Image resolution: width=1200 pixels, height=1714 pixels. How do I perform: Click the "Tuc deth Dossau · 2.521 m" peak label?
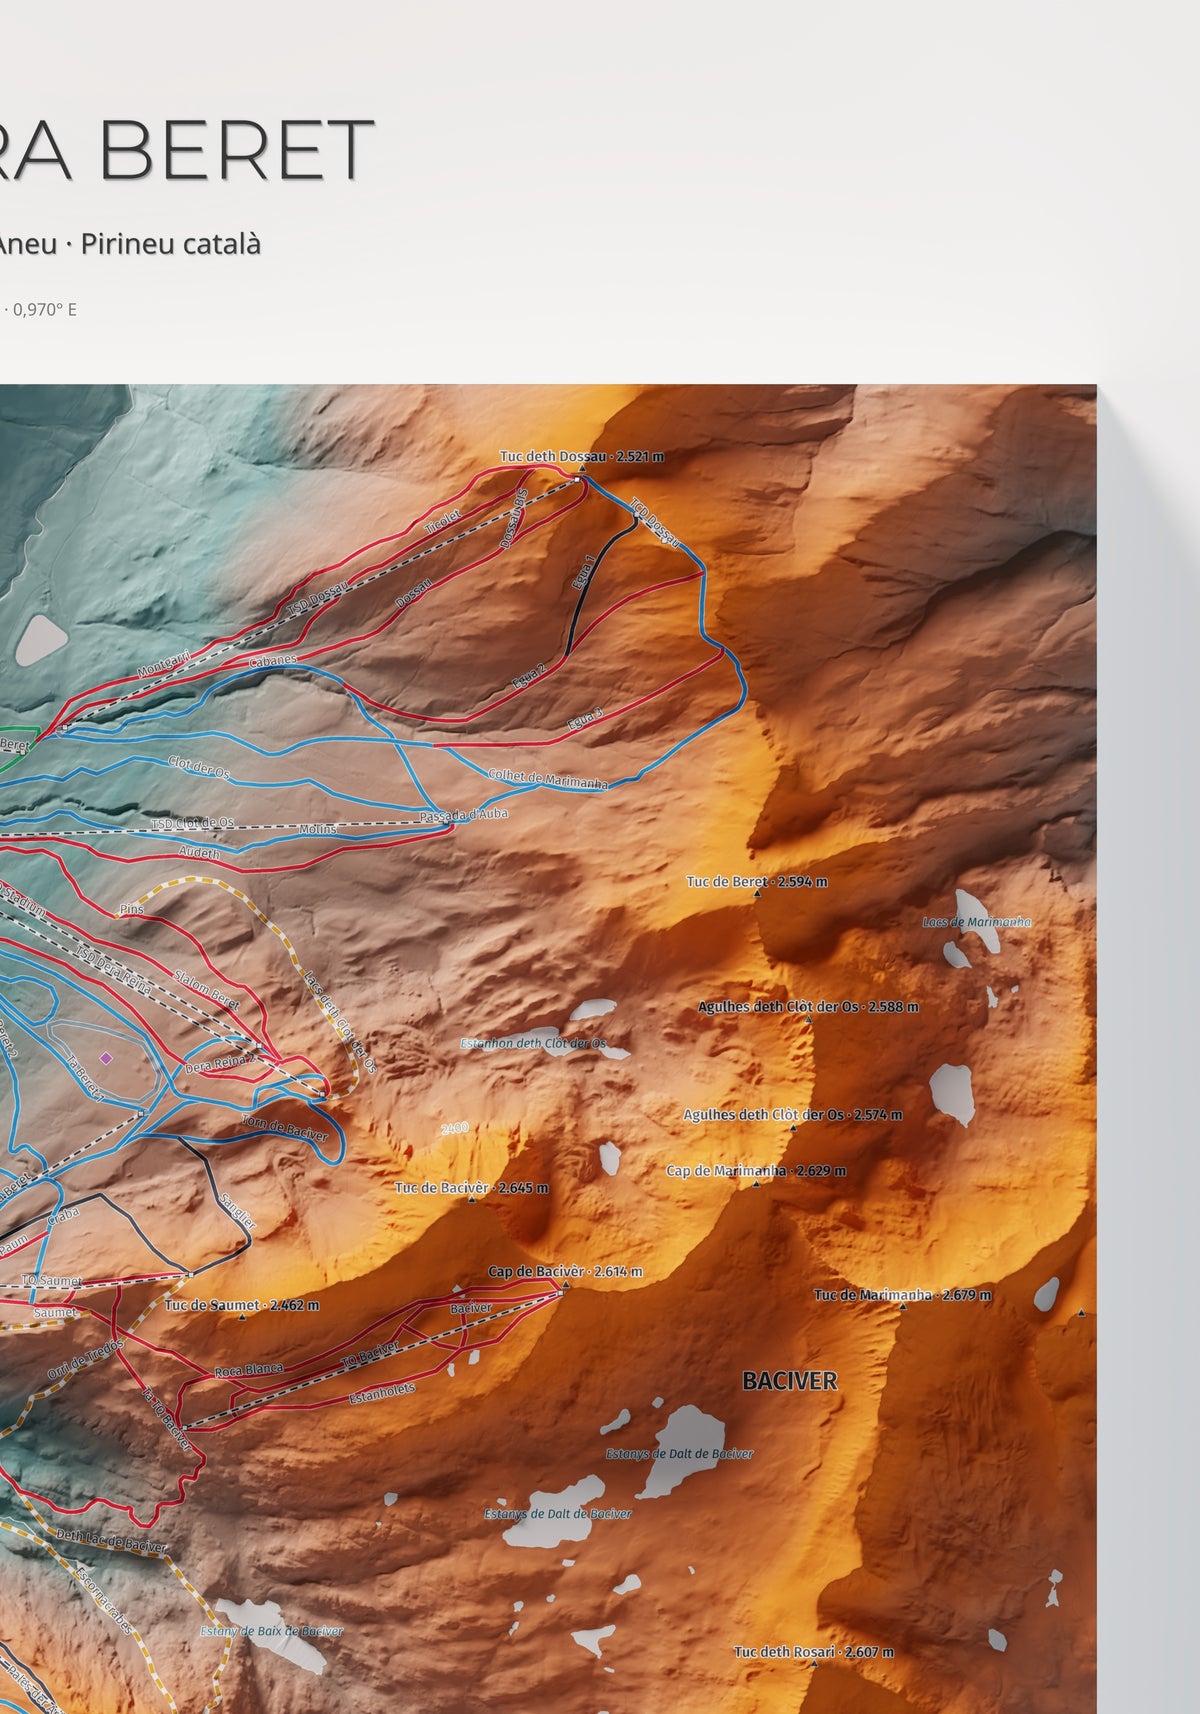[x=582, y=456]
